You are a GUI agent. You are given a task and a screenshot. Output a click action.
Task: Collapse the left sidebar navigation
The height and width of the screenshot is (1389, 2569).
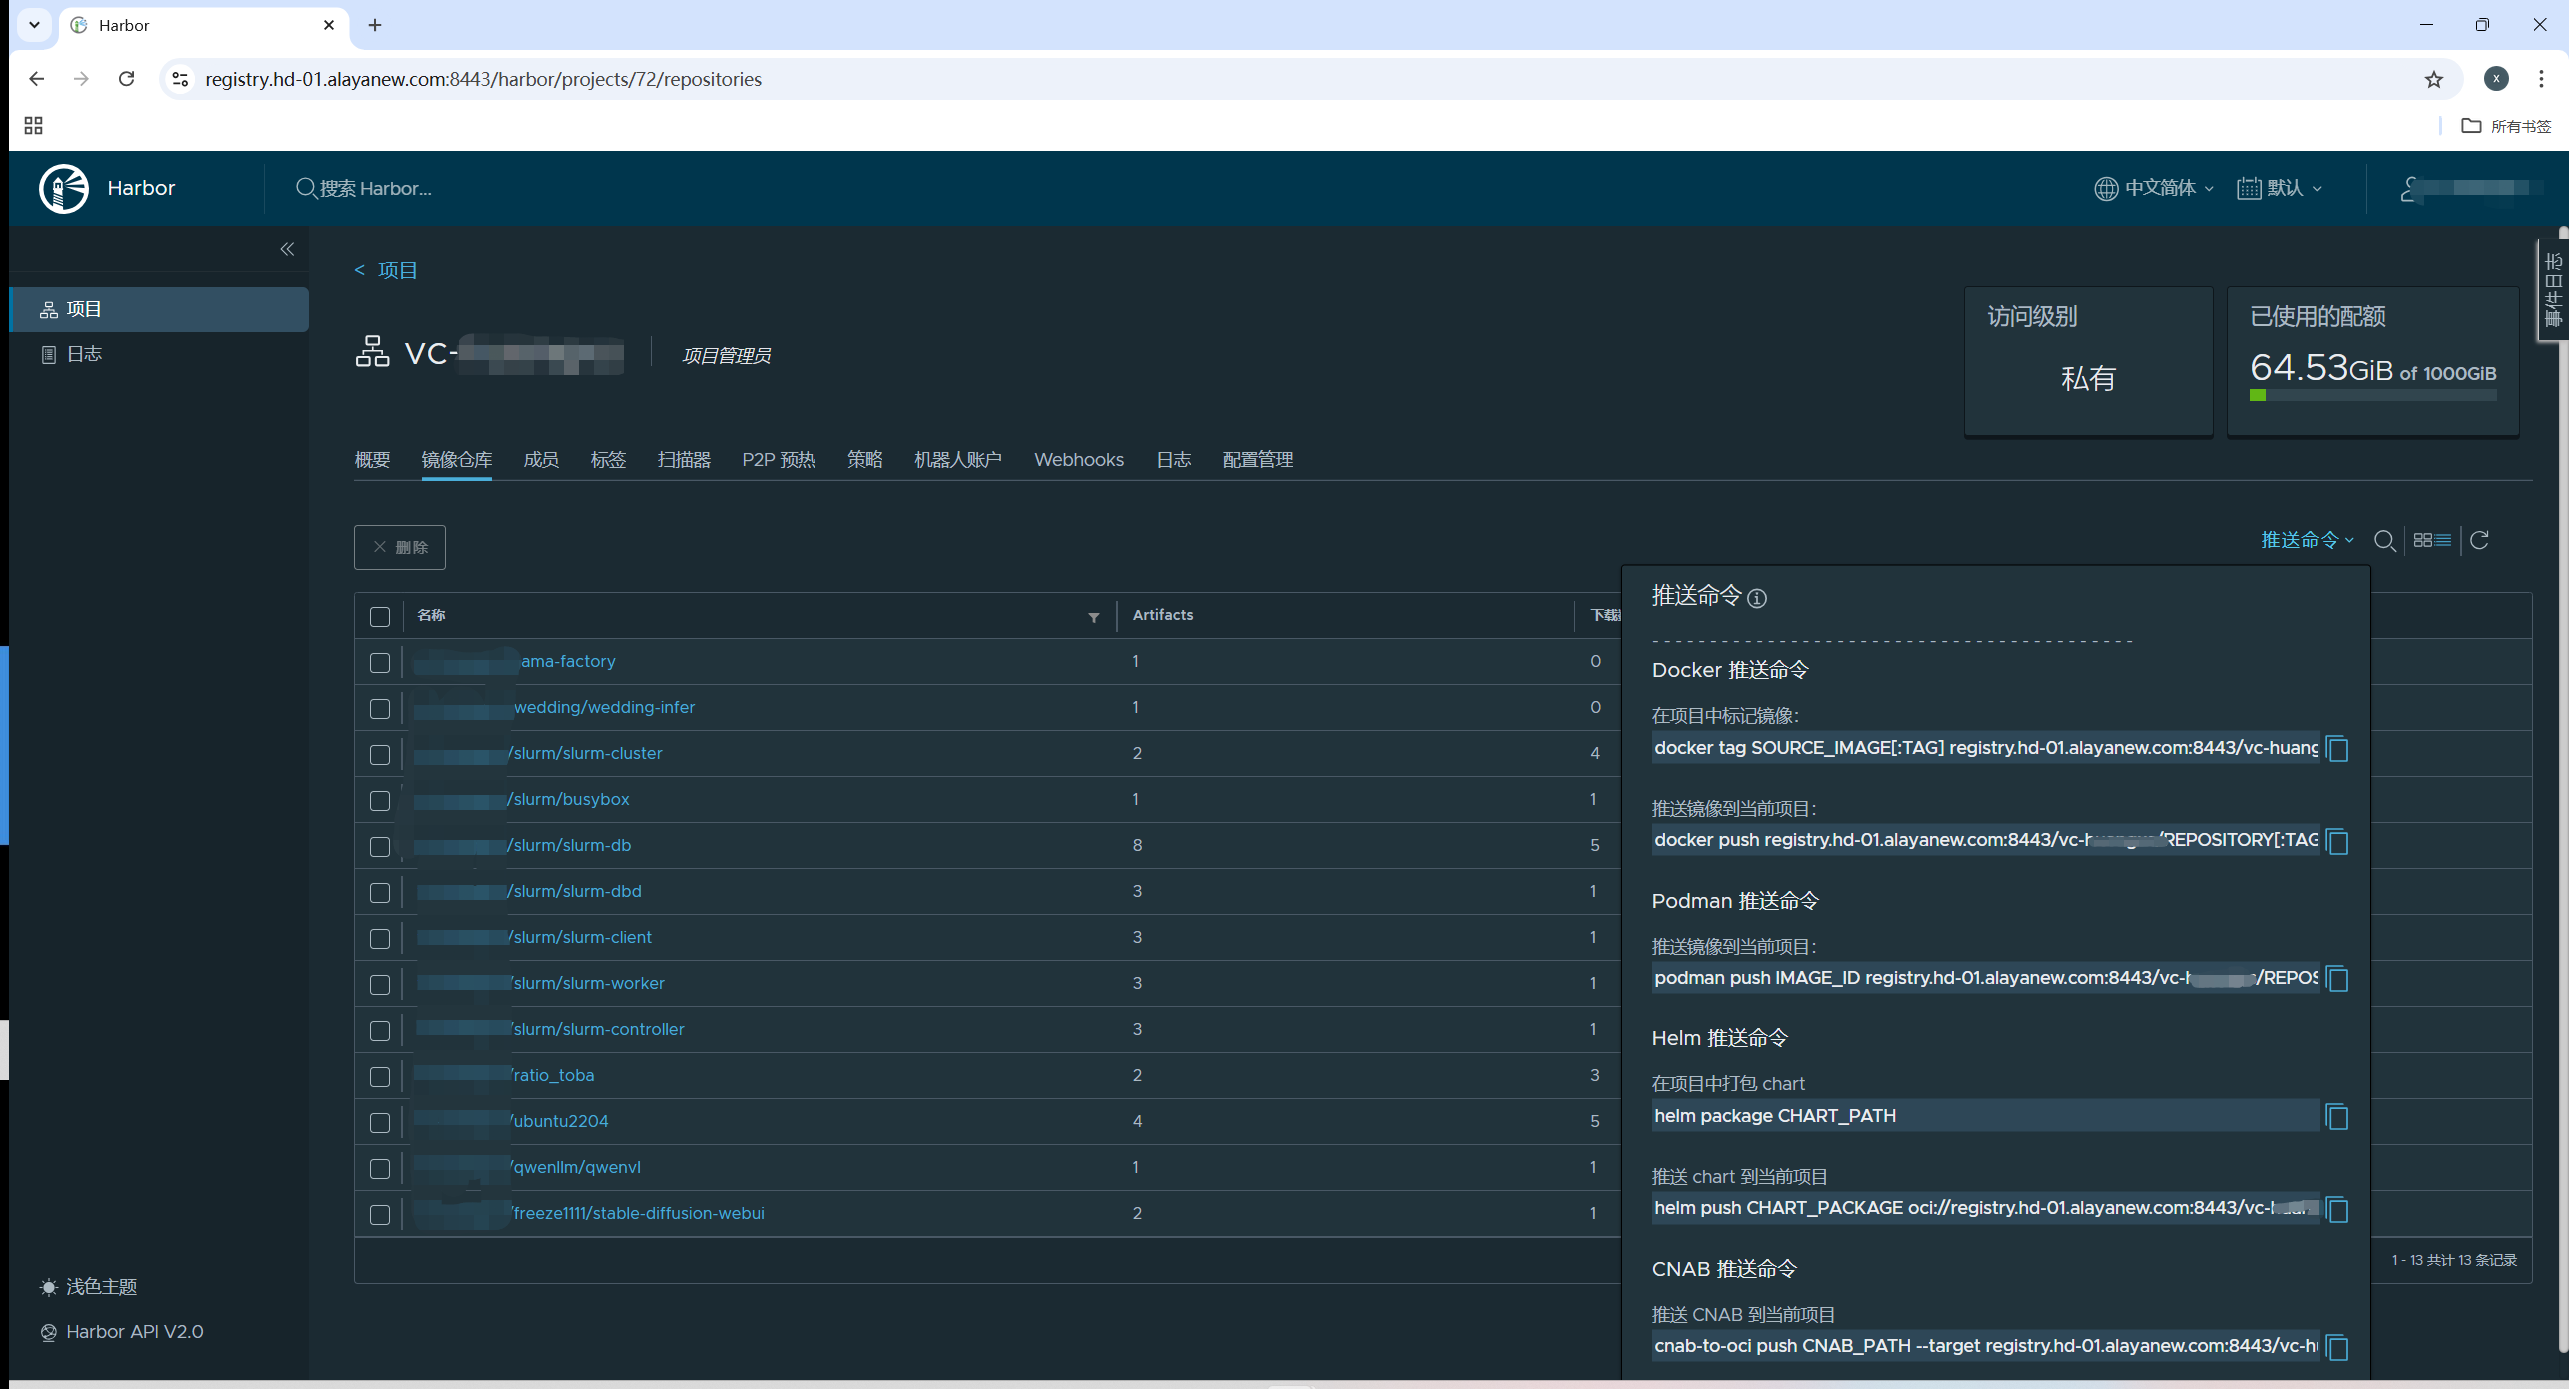point(287,249)
